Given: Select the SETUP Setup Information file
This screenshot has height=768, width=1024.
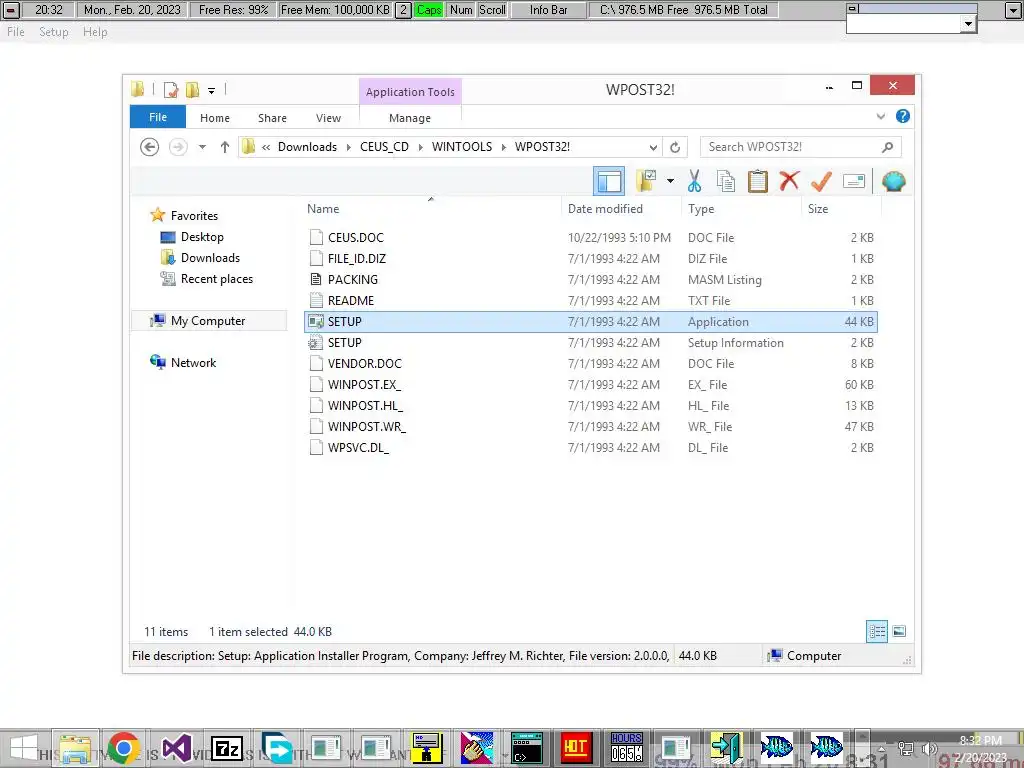Looking at the screenshot, I should [591, 342].
